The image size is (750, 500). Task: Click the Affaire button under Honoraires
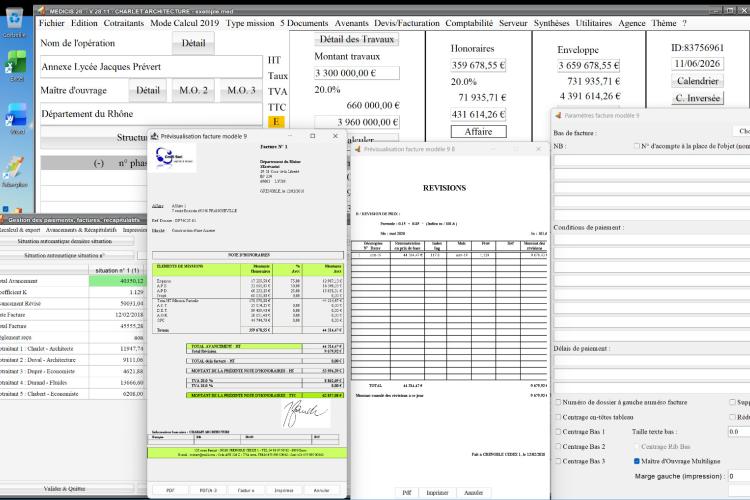(x=478, y=132)
